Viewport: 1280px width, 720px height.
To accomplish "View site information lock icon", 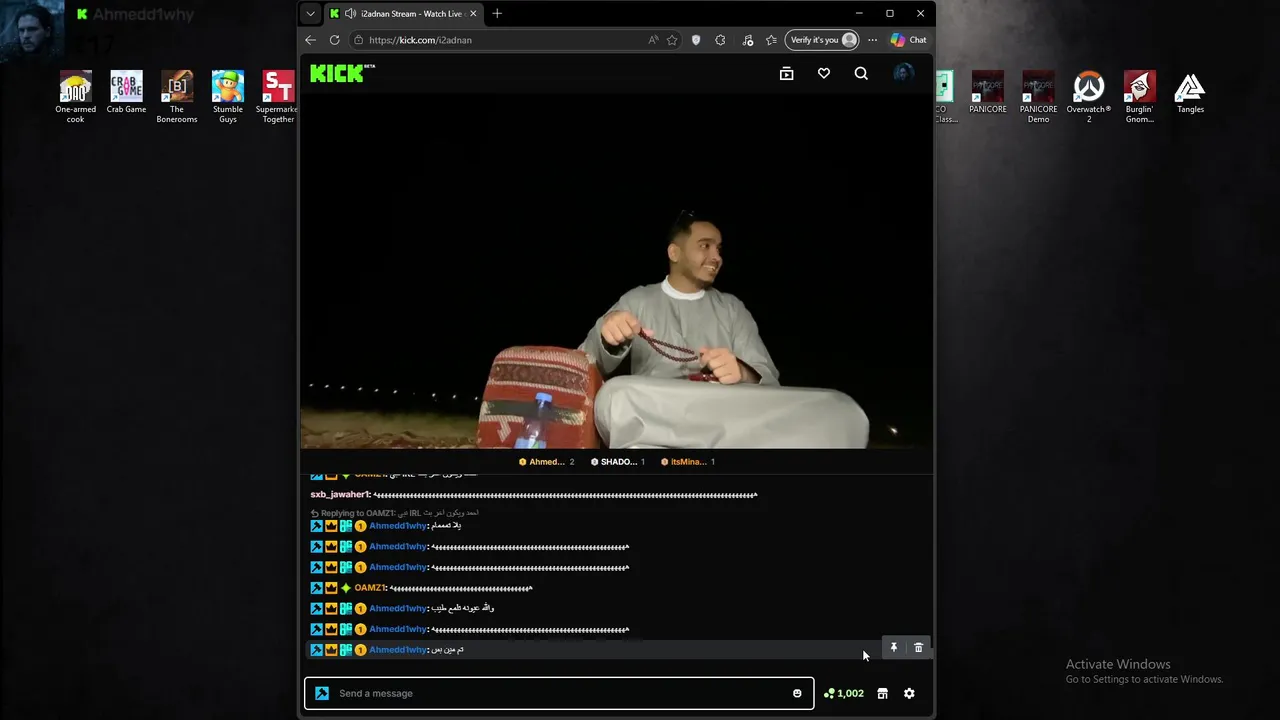I will (358, 40).
